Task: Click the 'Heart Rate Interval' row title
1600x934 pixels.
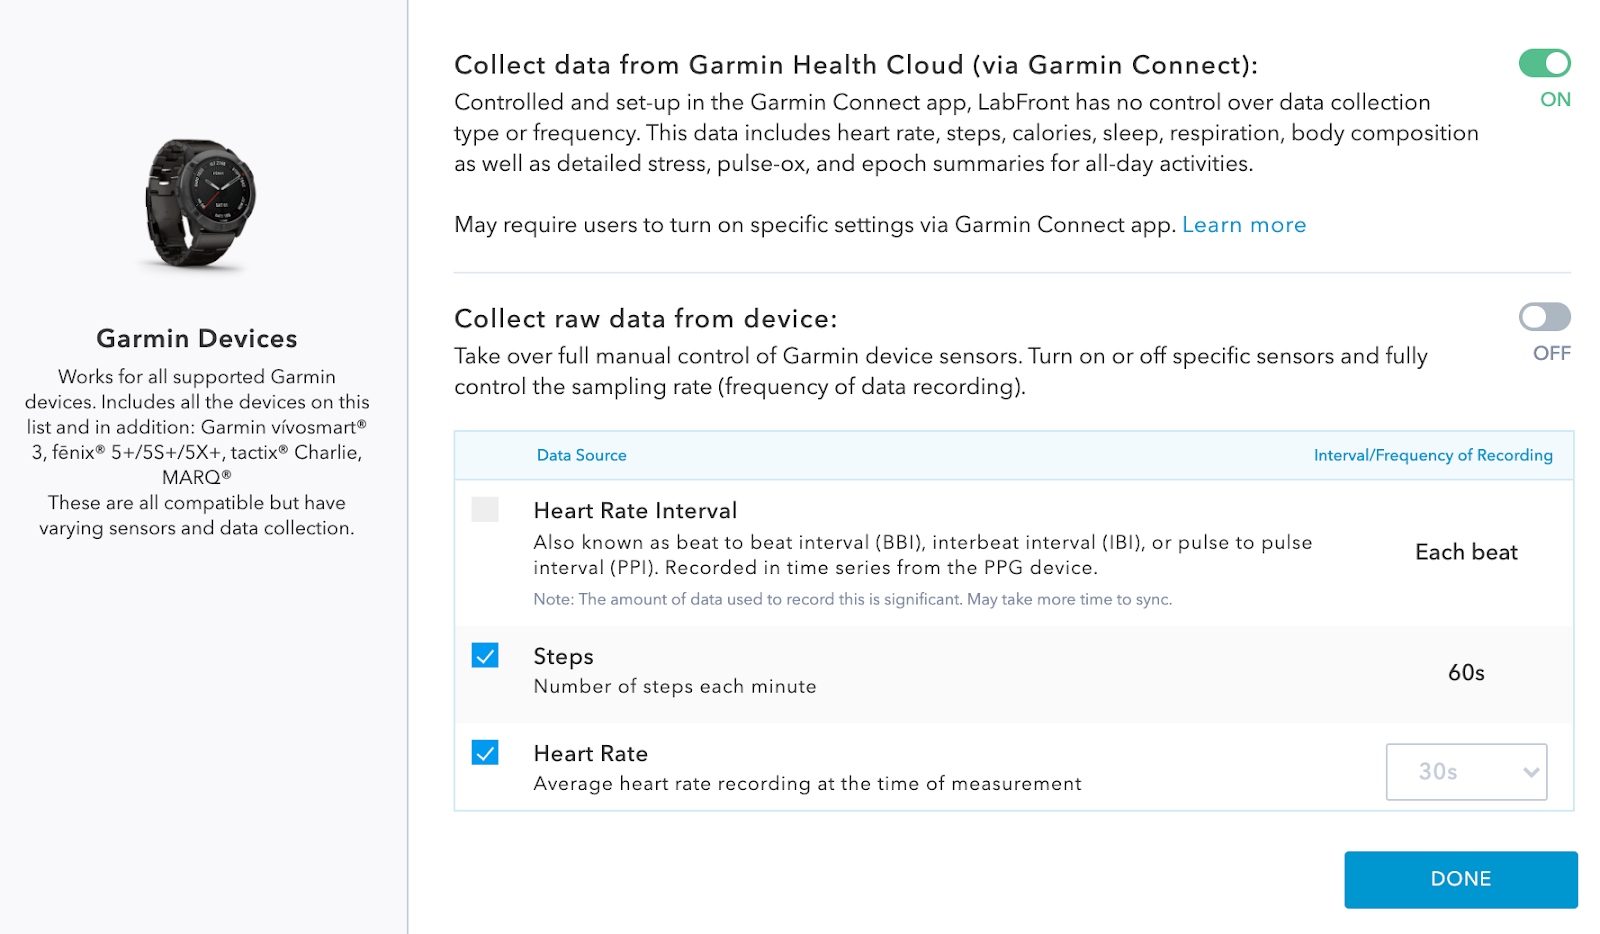Action: point(635,511)
